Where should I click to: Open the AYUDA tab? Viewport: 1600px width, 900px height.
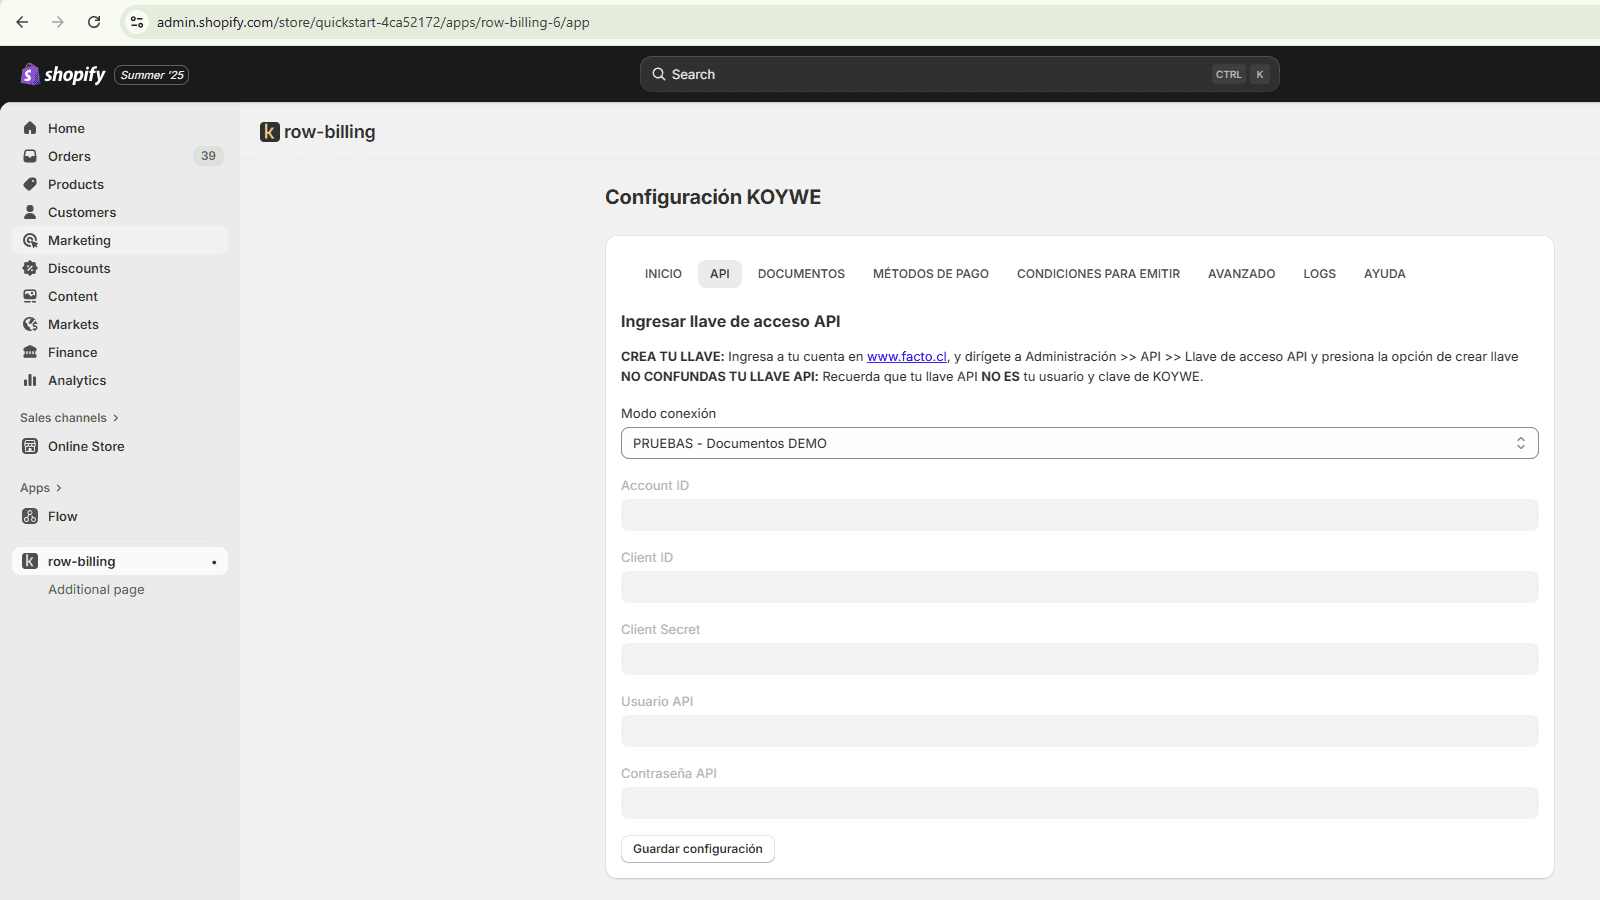(1384, 274)
